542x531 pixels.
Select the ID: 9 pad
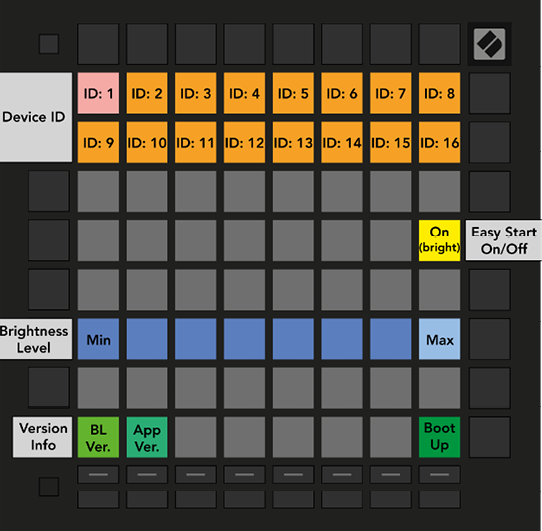pos(98,142)
